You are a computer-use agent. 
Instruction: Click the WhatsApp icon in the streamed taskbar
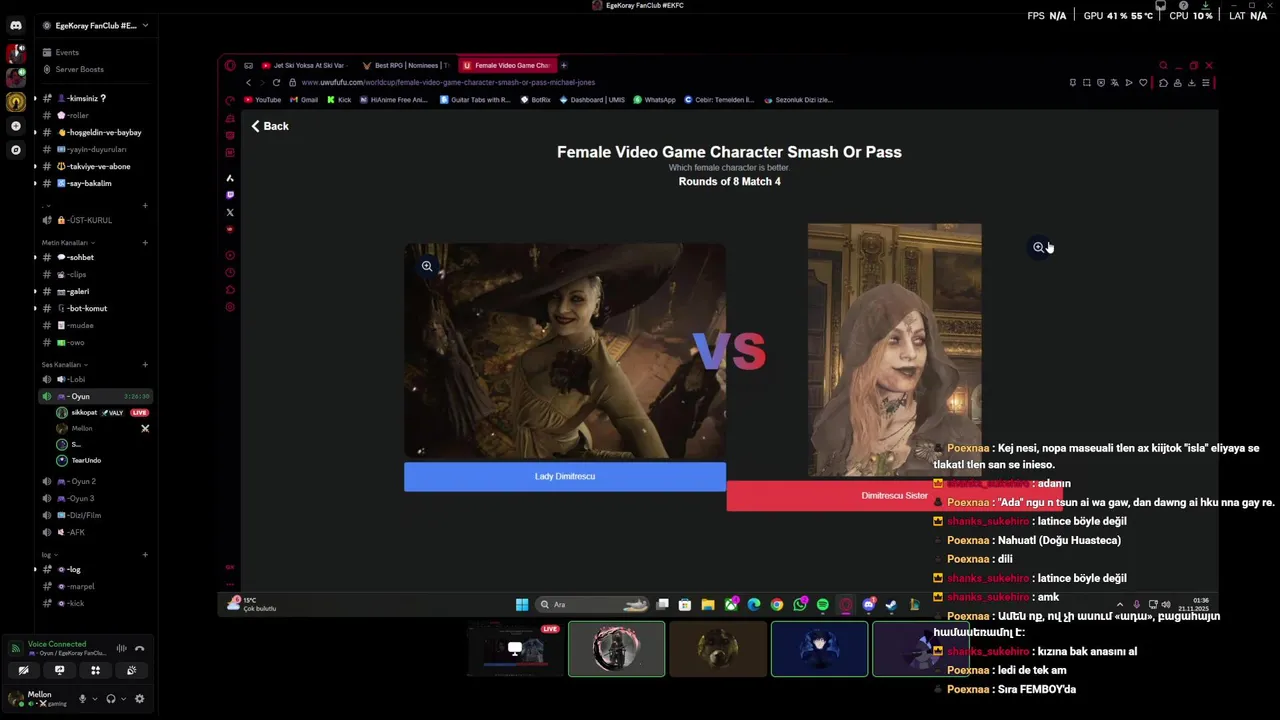pos(800,604)
